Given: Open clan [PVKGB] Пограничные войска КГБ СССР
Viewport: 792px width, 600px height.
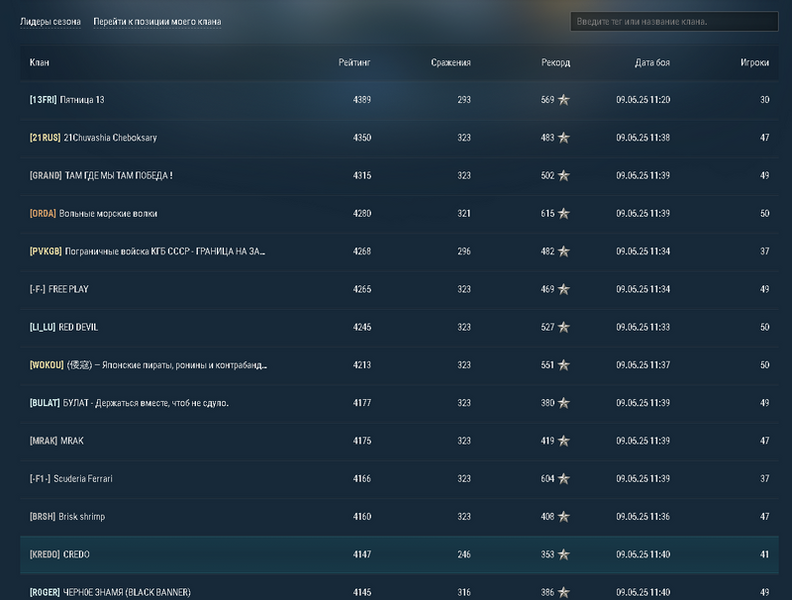Looking at the screenshot, I should (x=147, y=252).
